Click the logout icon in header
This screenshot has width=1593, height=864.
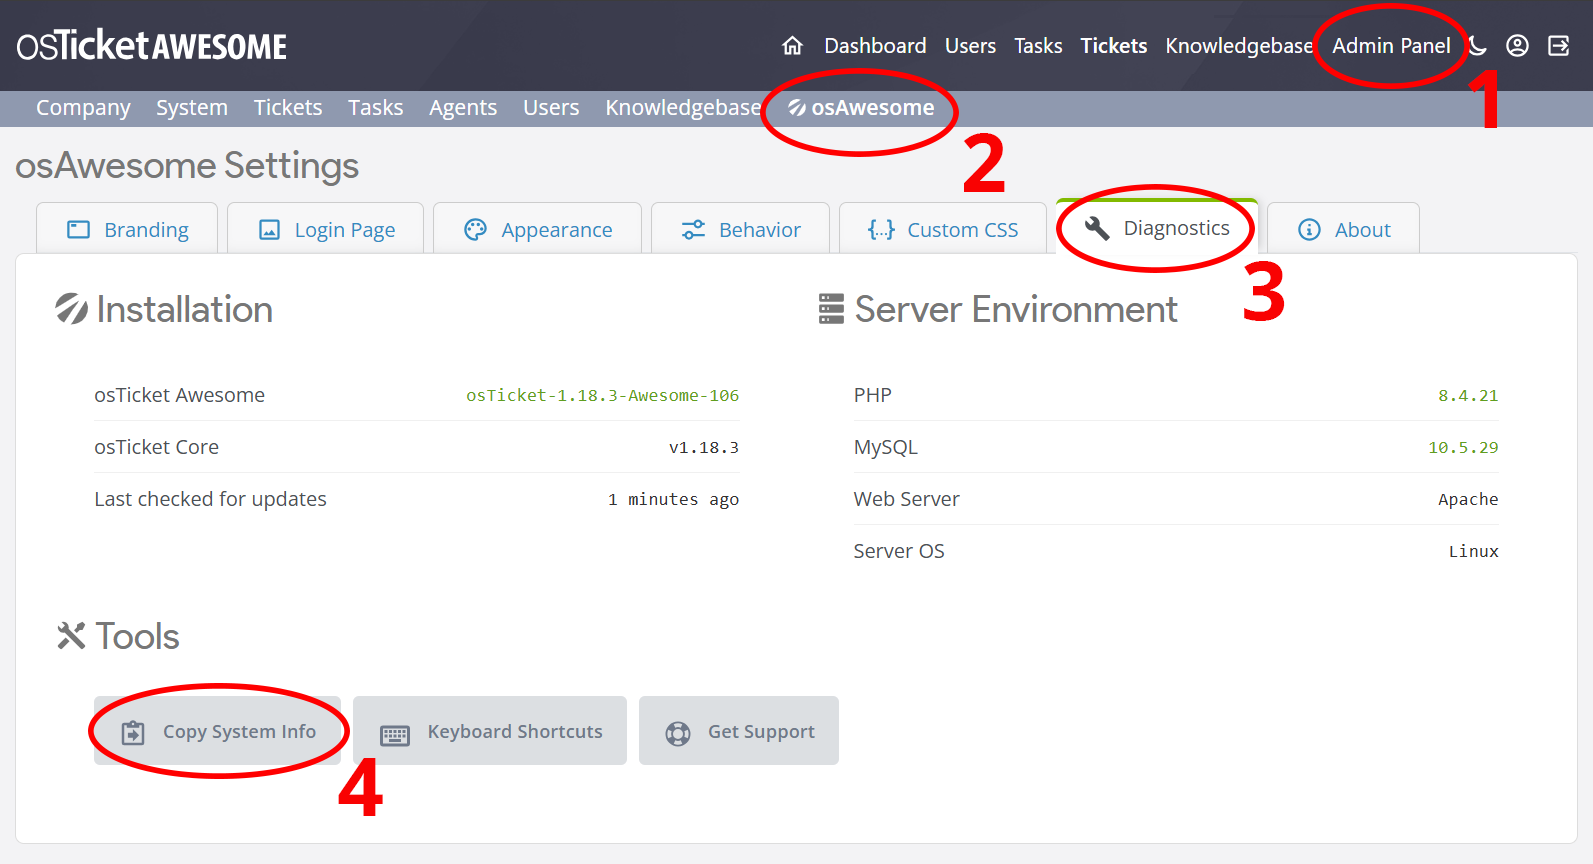coord(1558,46)
